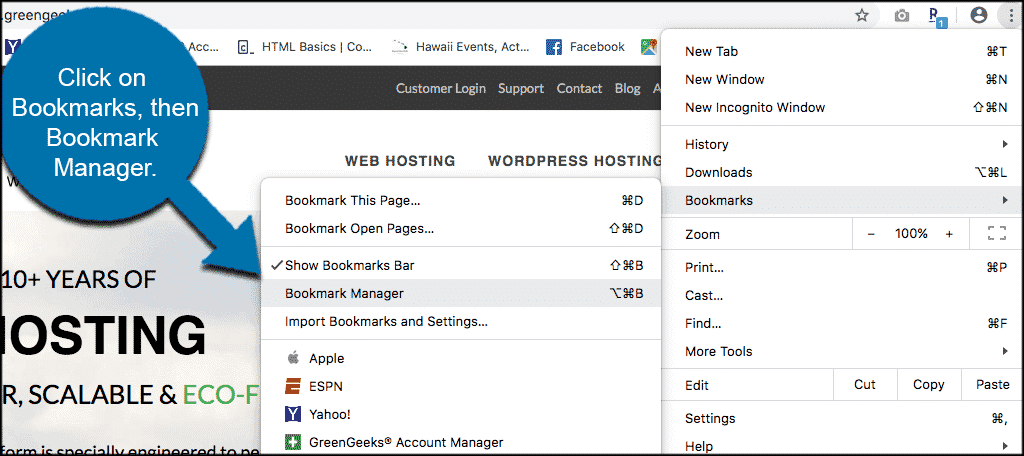
Task: Select Bookmark Manager from the submenu
Action: coord(344,294)
